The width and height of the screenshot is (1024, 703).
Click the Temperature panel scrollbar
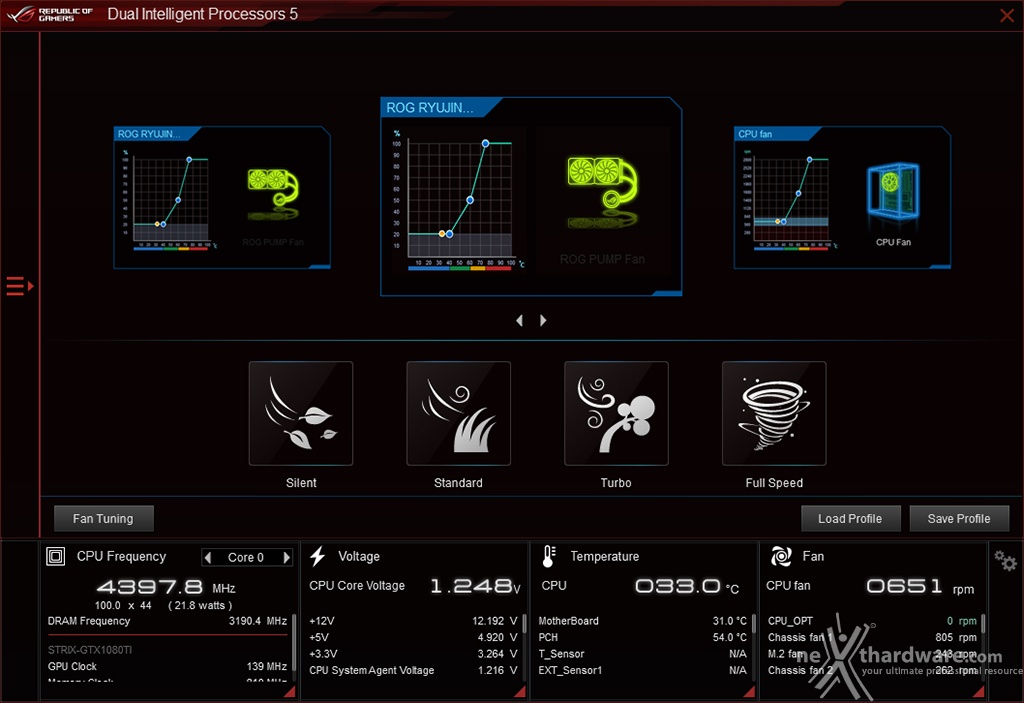pos(754,624)
